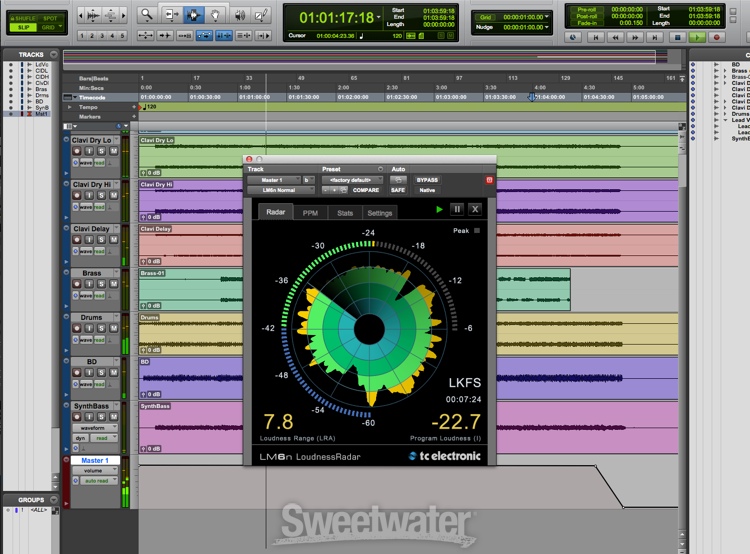Click the audio zoom waveform icon
The image size is (750, 554).
click(94, 16)
